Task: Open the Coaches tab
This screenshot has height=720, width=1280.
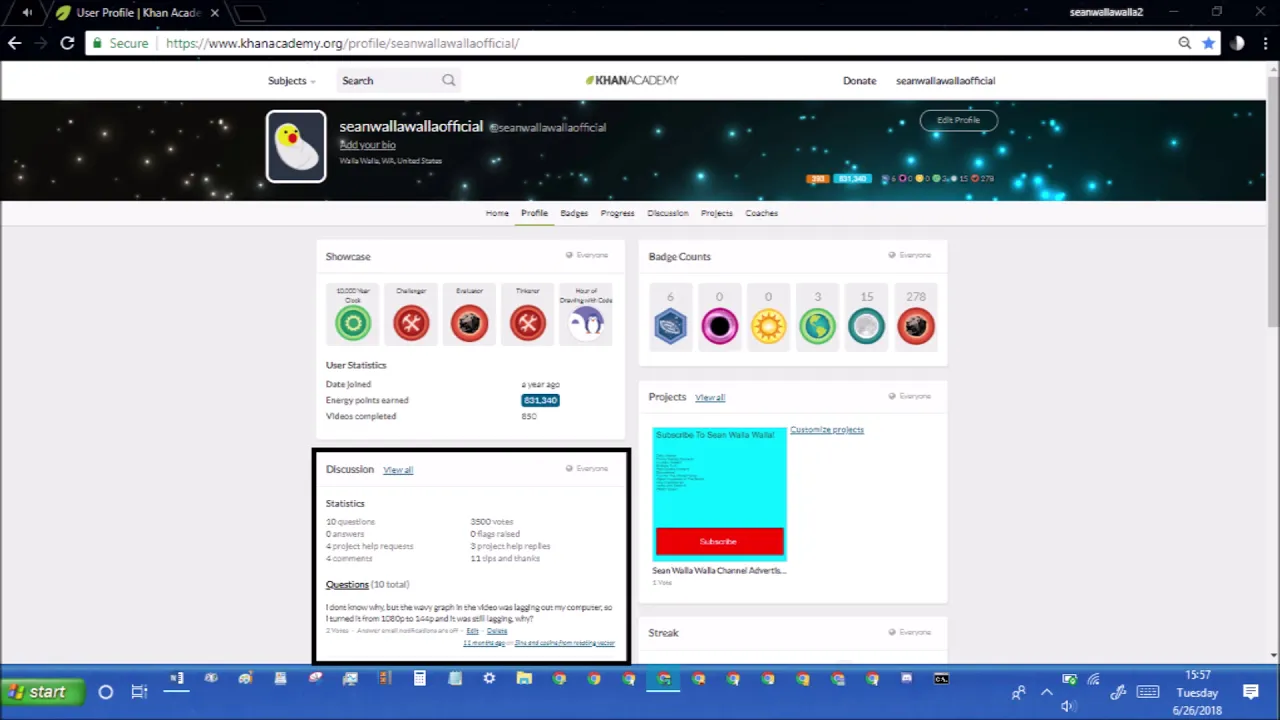Action: 761,213
